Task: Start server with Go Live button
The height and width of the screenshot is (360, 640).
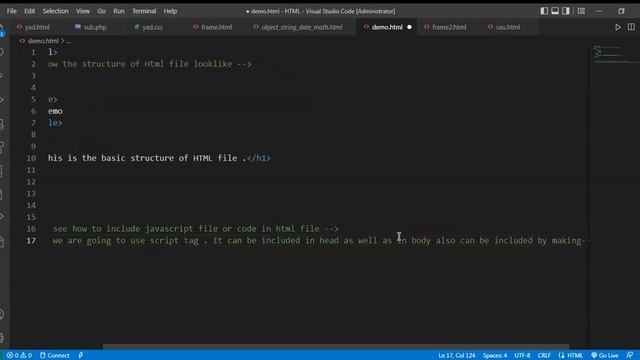Action: [x=604, y=356]
